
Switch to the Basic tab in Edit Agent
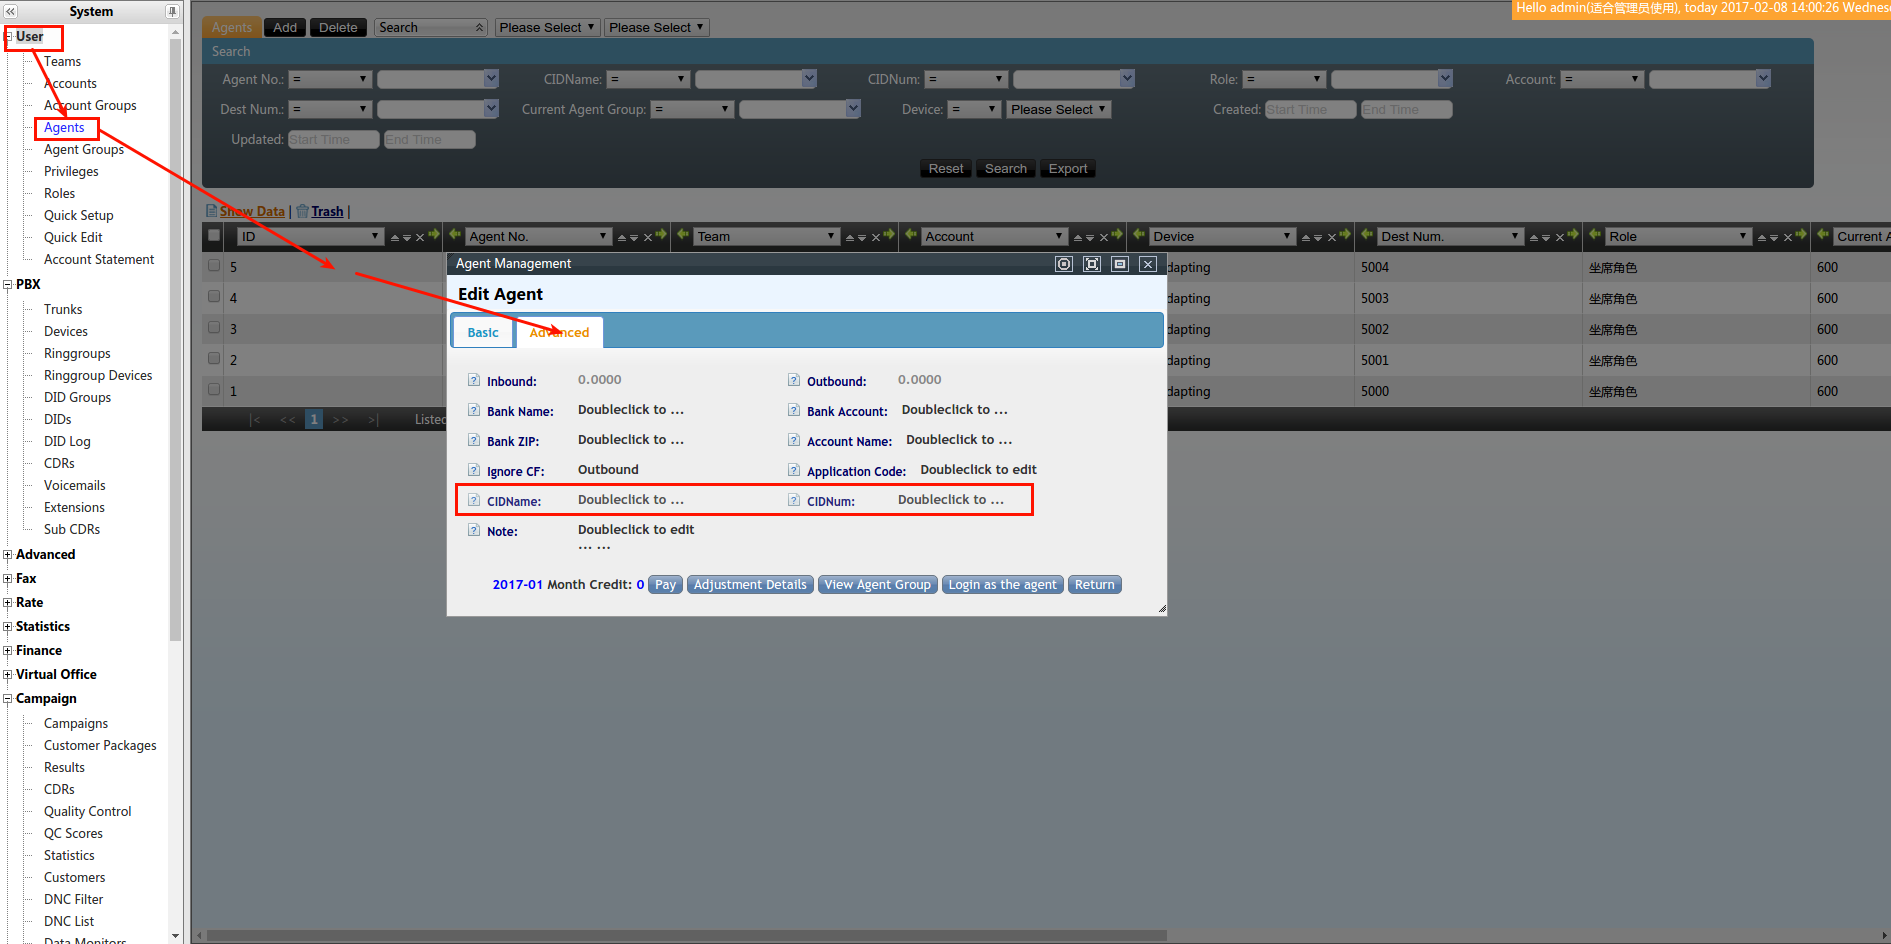[483, 332]
